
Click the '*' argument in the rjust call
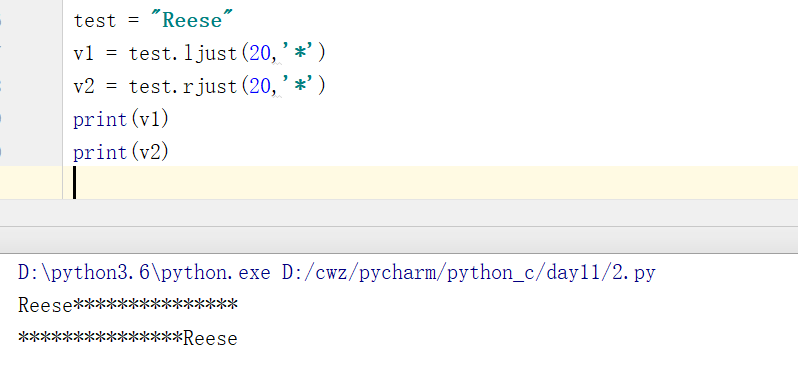click(299, 86)
